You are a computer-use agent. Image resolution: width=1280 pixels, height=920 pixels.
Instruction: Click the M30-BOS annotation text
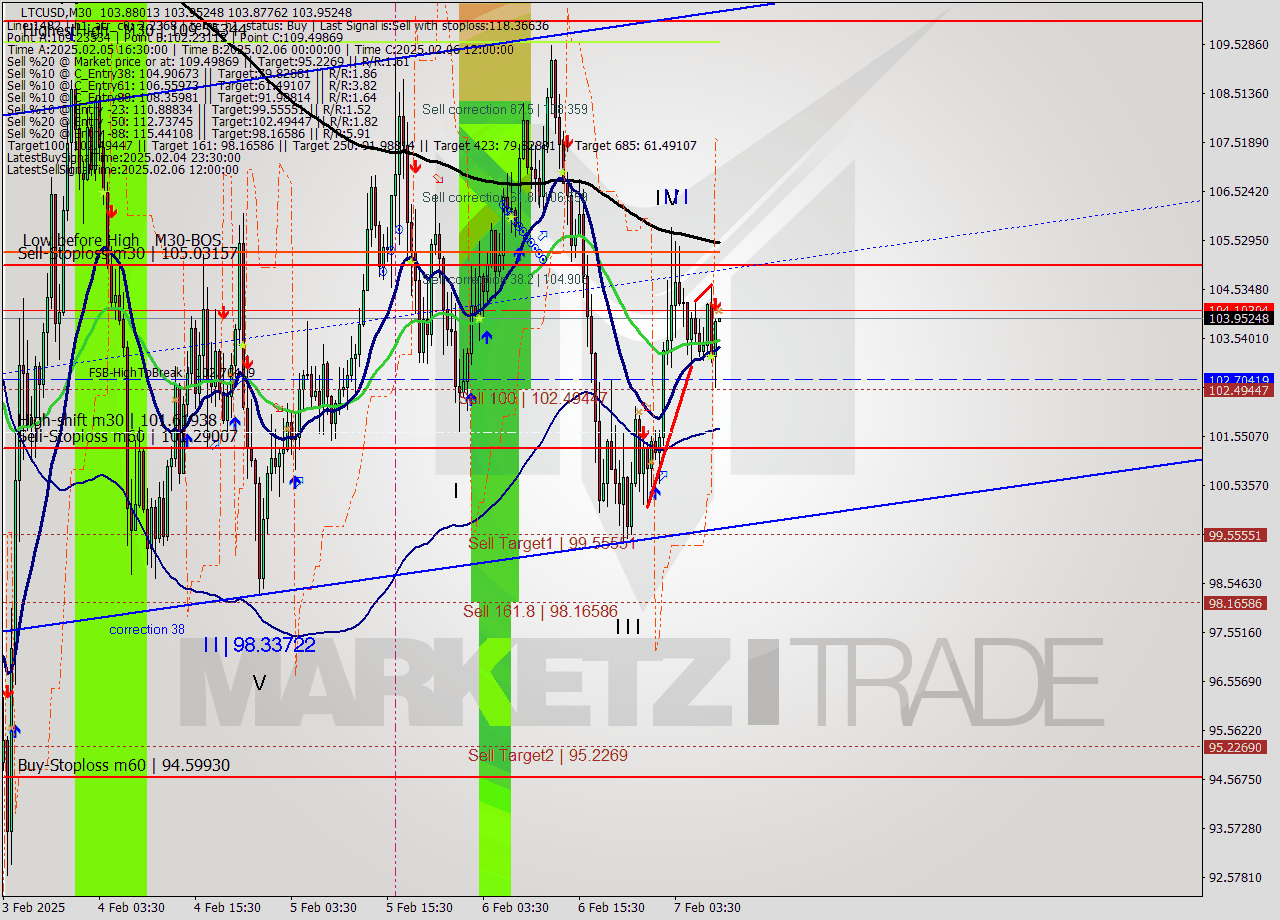pyautogui.click(x=189, y=240)
